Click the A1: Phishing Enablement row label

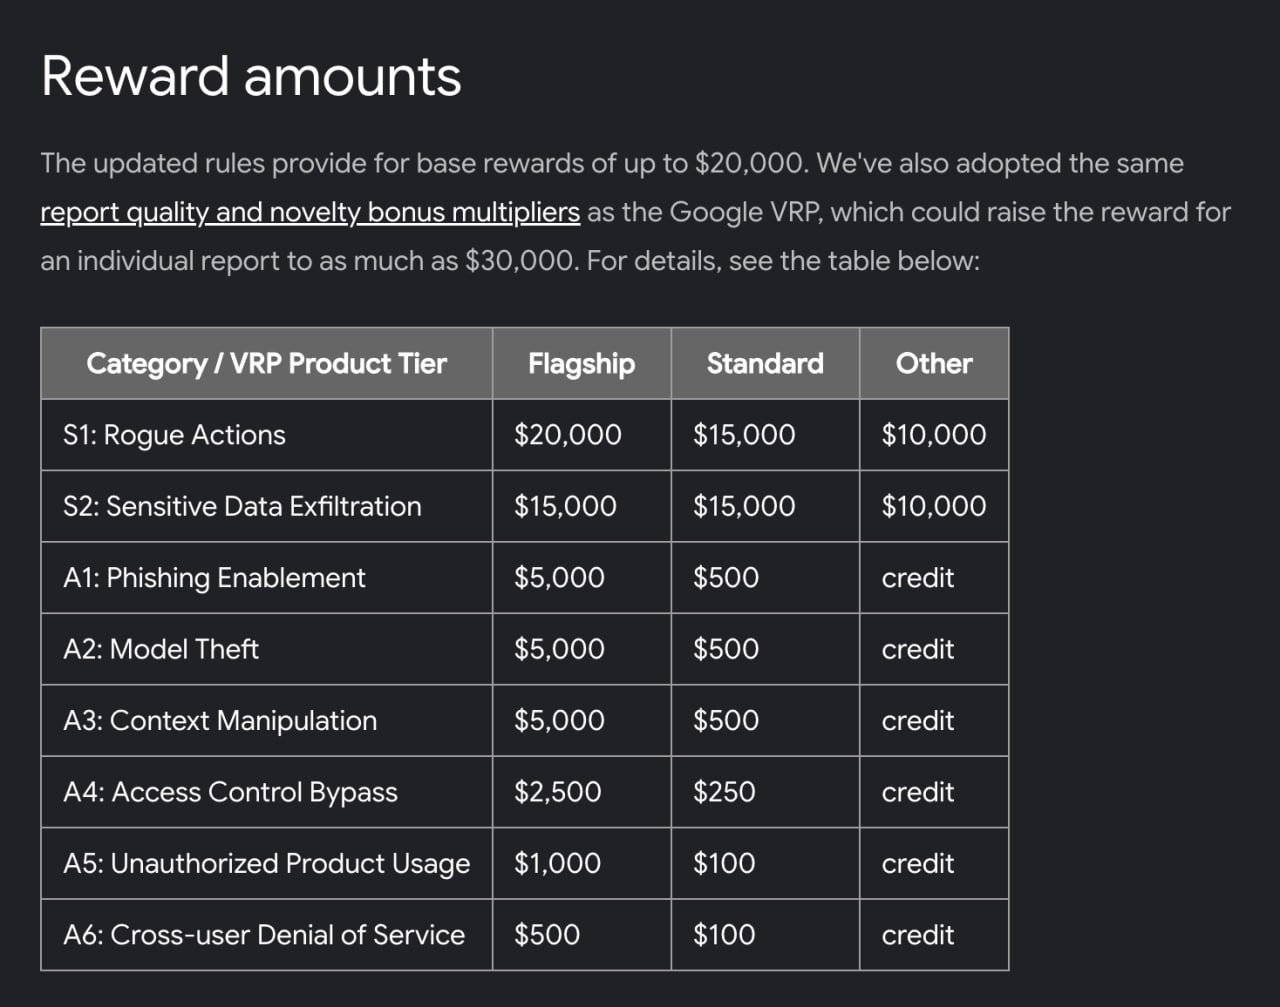pos(214,578)
